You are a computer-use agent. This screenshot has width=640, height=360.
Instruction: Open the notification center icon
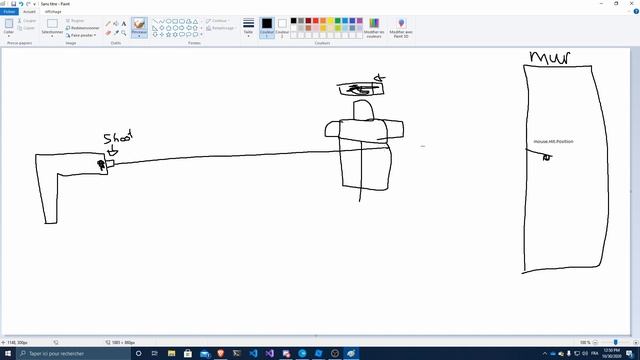pos(630,353)
